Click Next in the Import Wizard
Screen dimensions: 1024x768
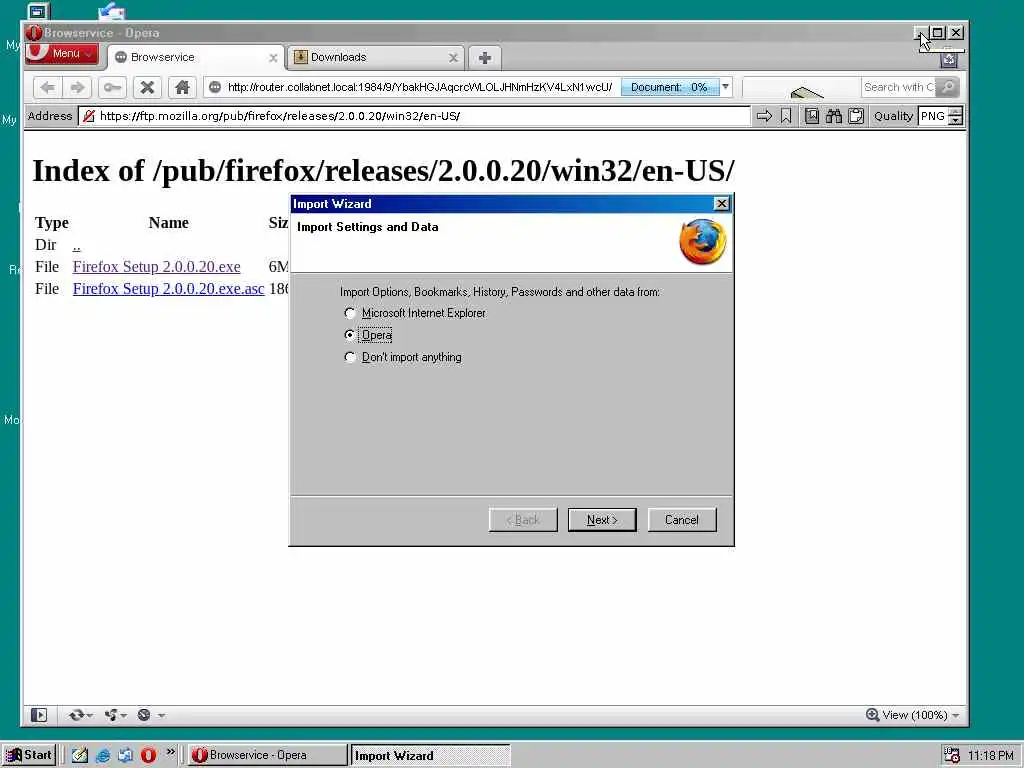coord(602,520)
